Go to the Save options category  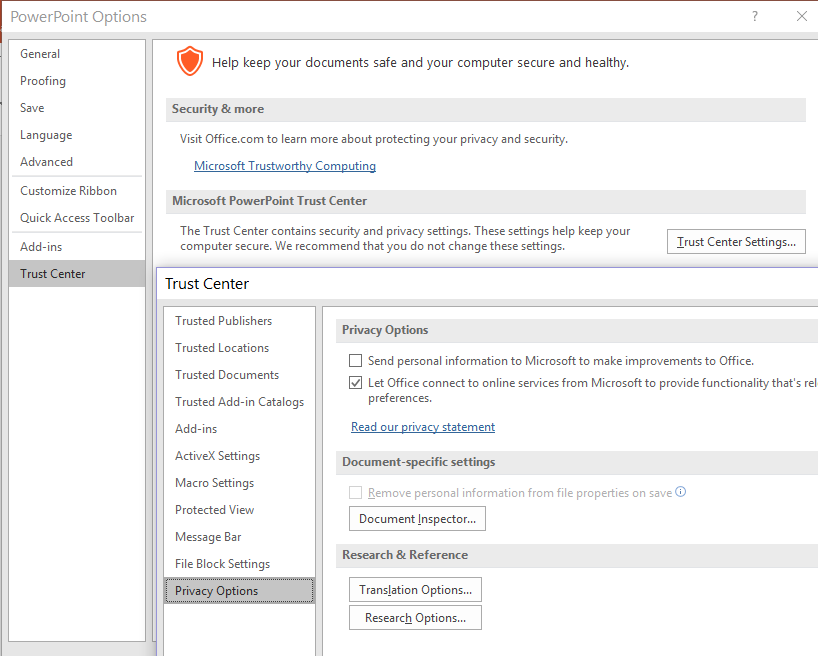tap(77, 108)
